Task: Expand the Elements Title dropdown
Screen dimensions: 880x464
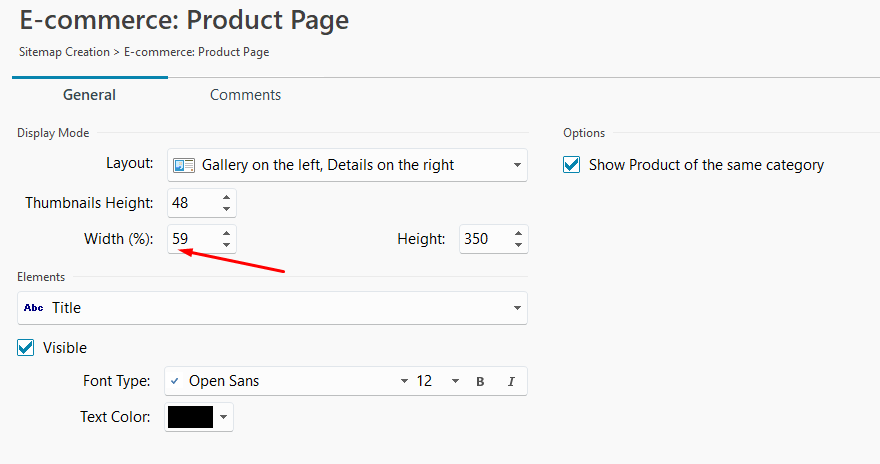Action: [x=517, y=308]
